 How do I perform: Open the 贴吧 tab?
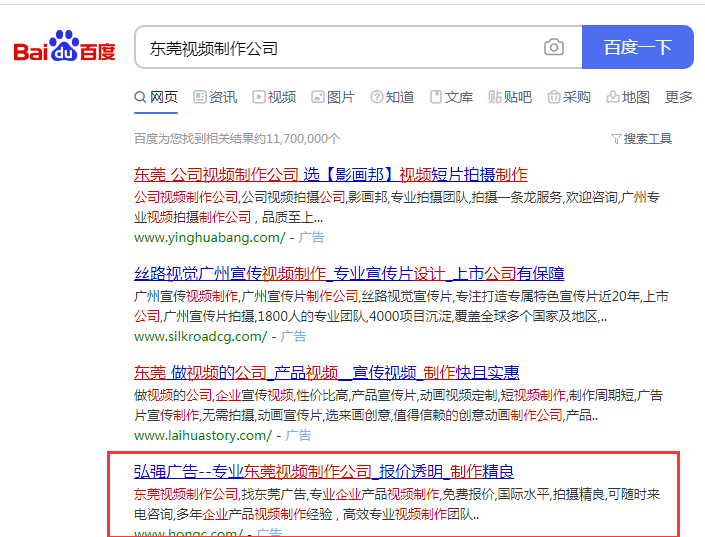(510, 97)
